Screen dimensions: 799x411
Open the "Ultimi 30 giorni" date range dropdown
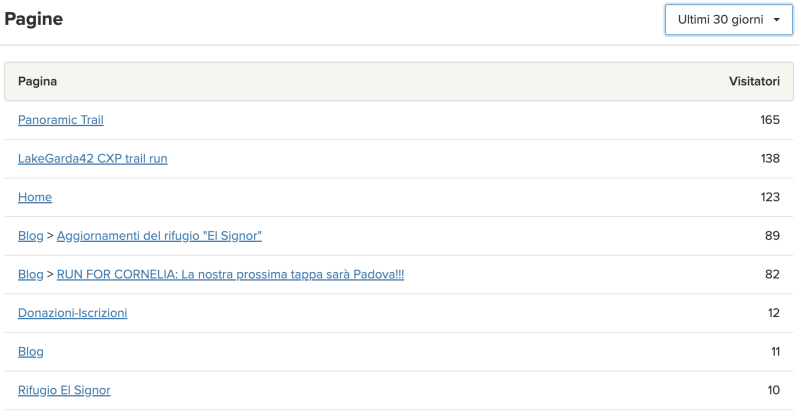tap(728, 19)
